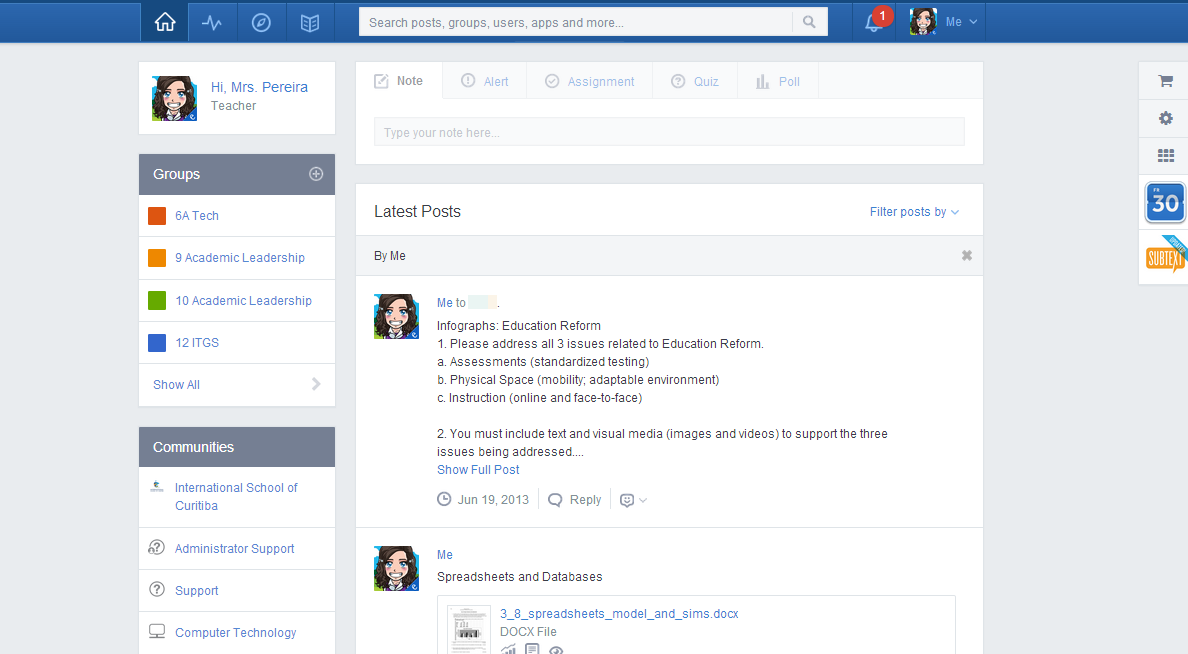This screenshot has height=654, width=1188.
Task: Switch to the Quiz tab
Action: point(694,82)
